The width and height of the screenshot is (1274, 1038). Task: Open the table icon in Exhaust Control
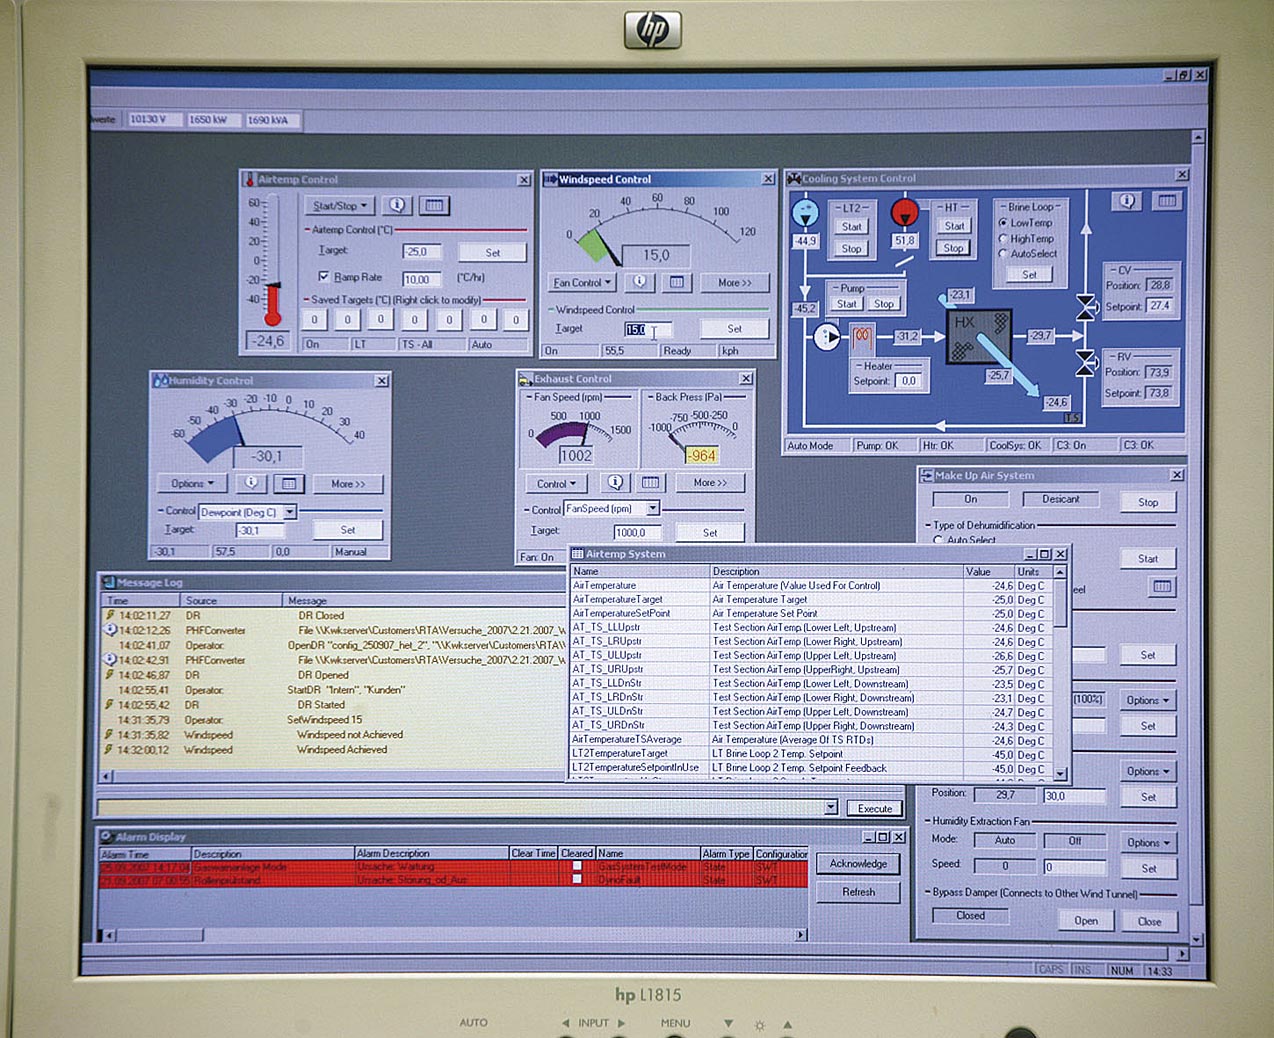[x=651, y=483]
